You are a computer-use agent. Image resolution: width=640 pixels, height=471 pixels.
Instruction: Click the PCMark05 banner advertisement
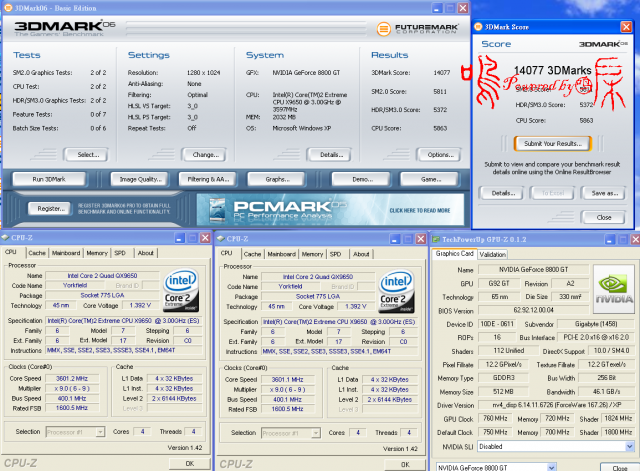330,210
